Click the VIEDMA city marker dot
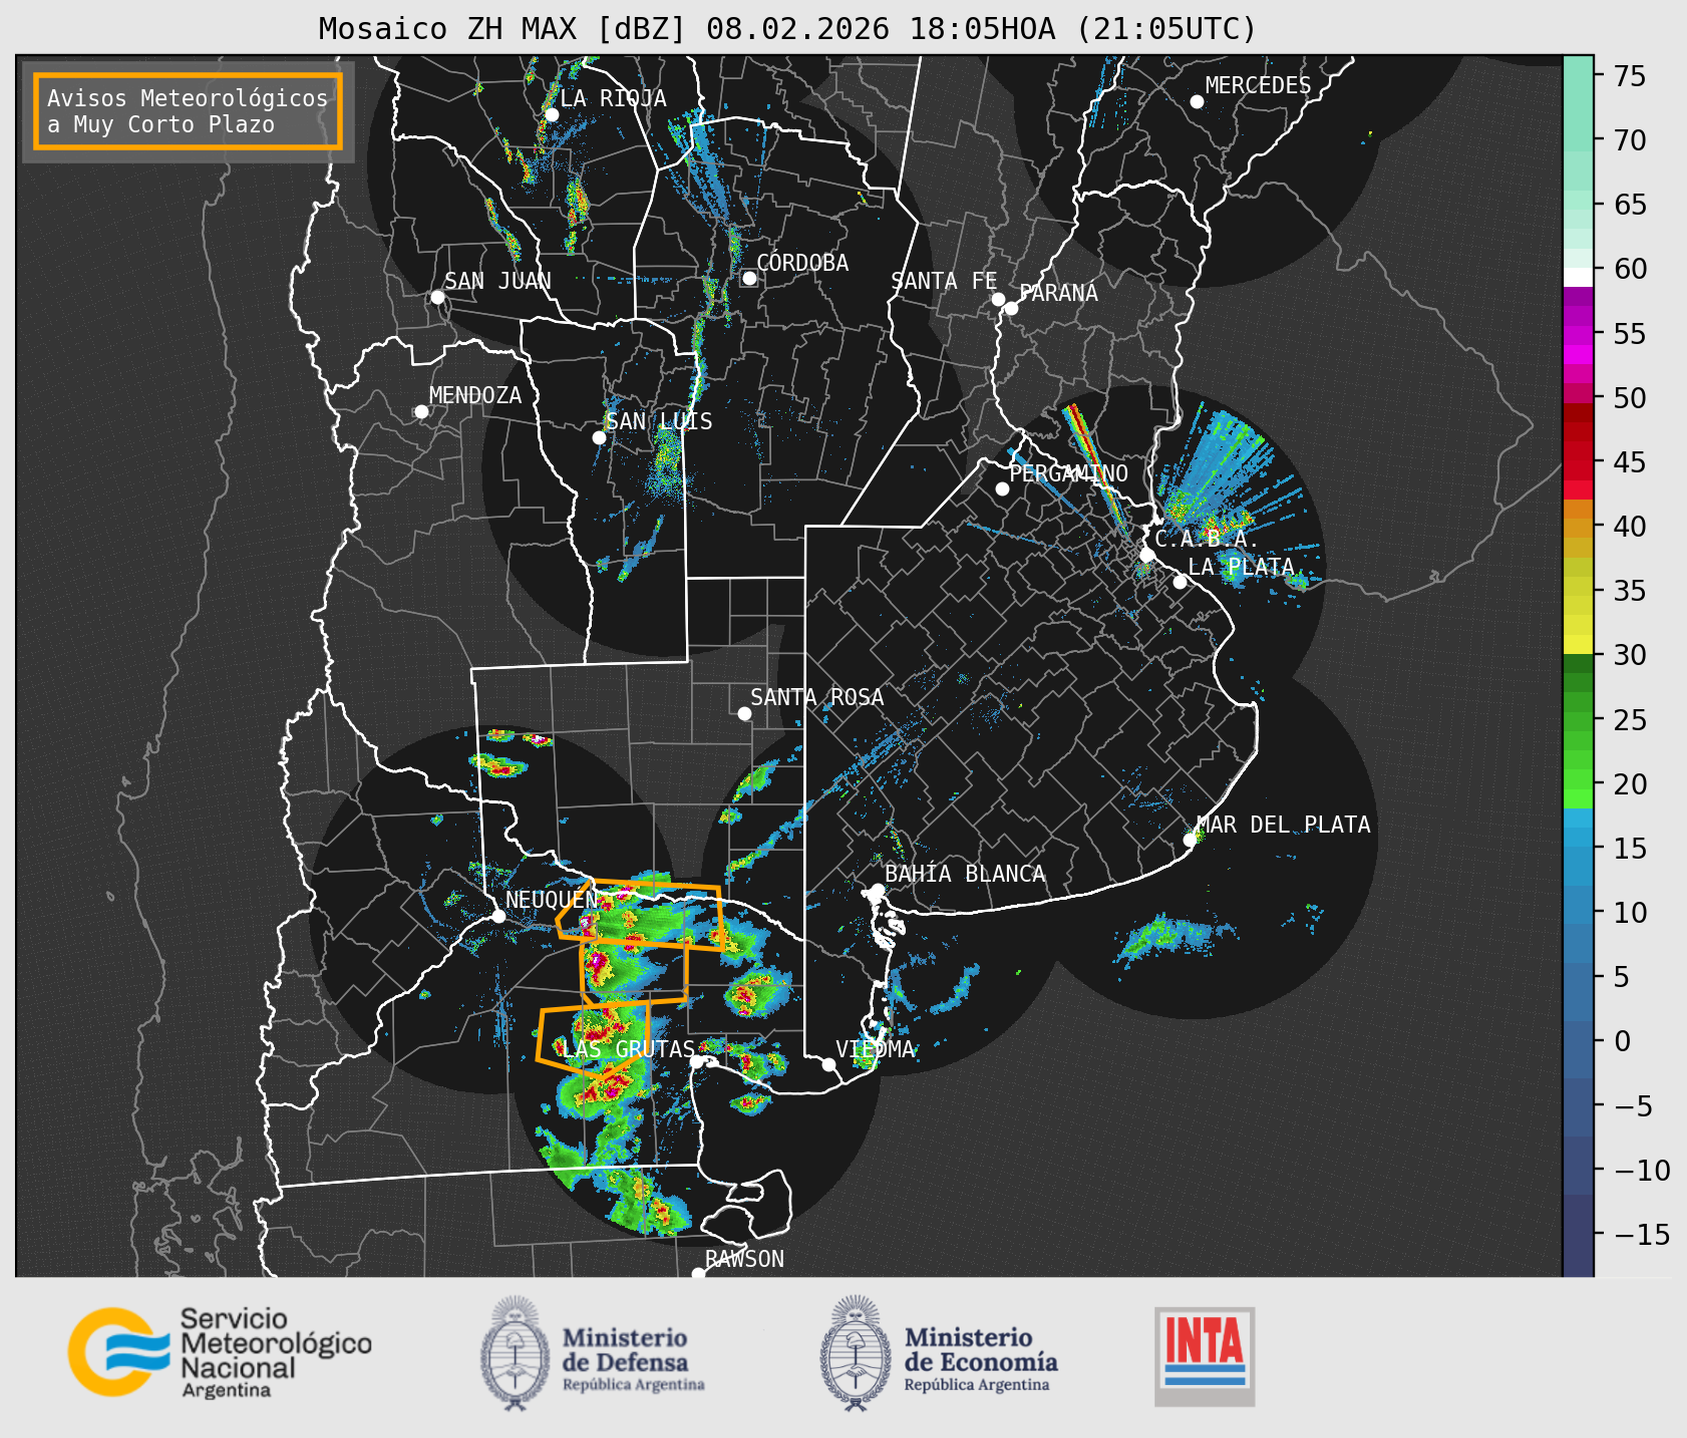The height and width of the screenshot is (1438, 1687). (x=829, y=1064)
